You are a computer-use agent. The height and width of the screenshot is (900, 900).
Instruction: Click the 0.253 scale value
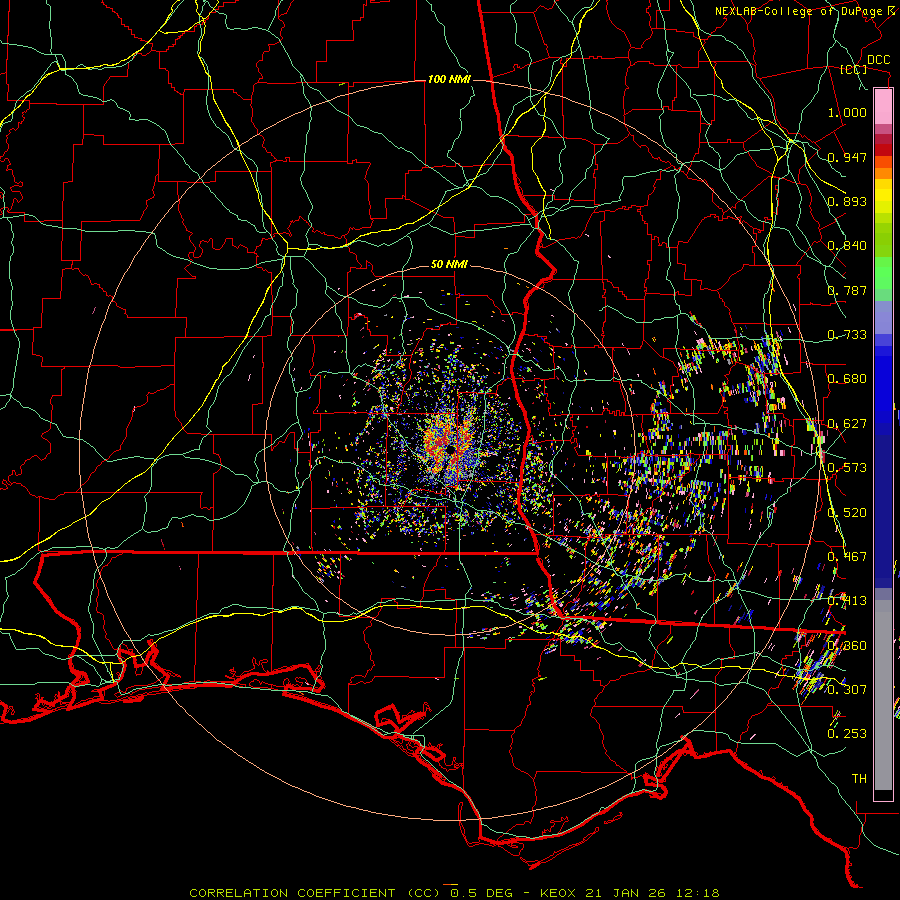(x=847, y=734)
